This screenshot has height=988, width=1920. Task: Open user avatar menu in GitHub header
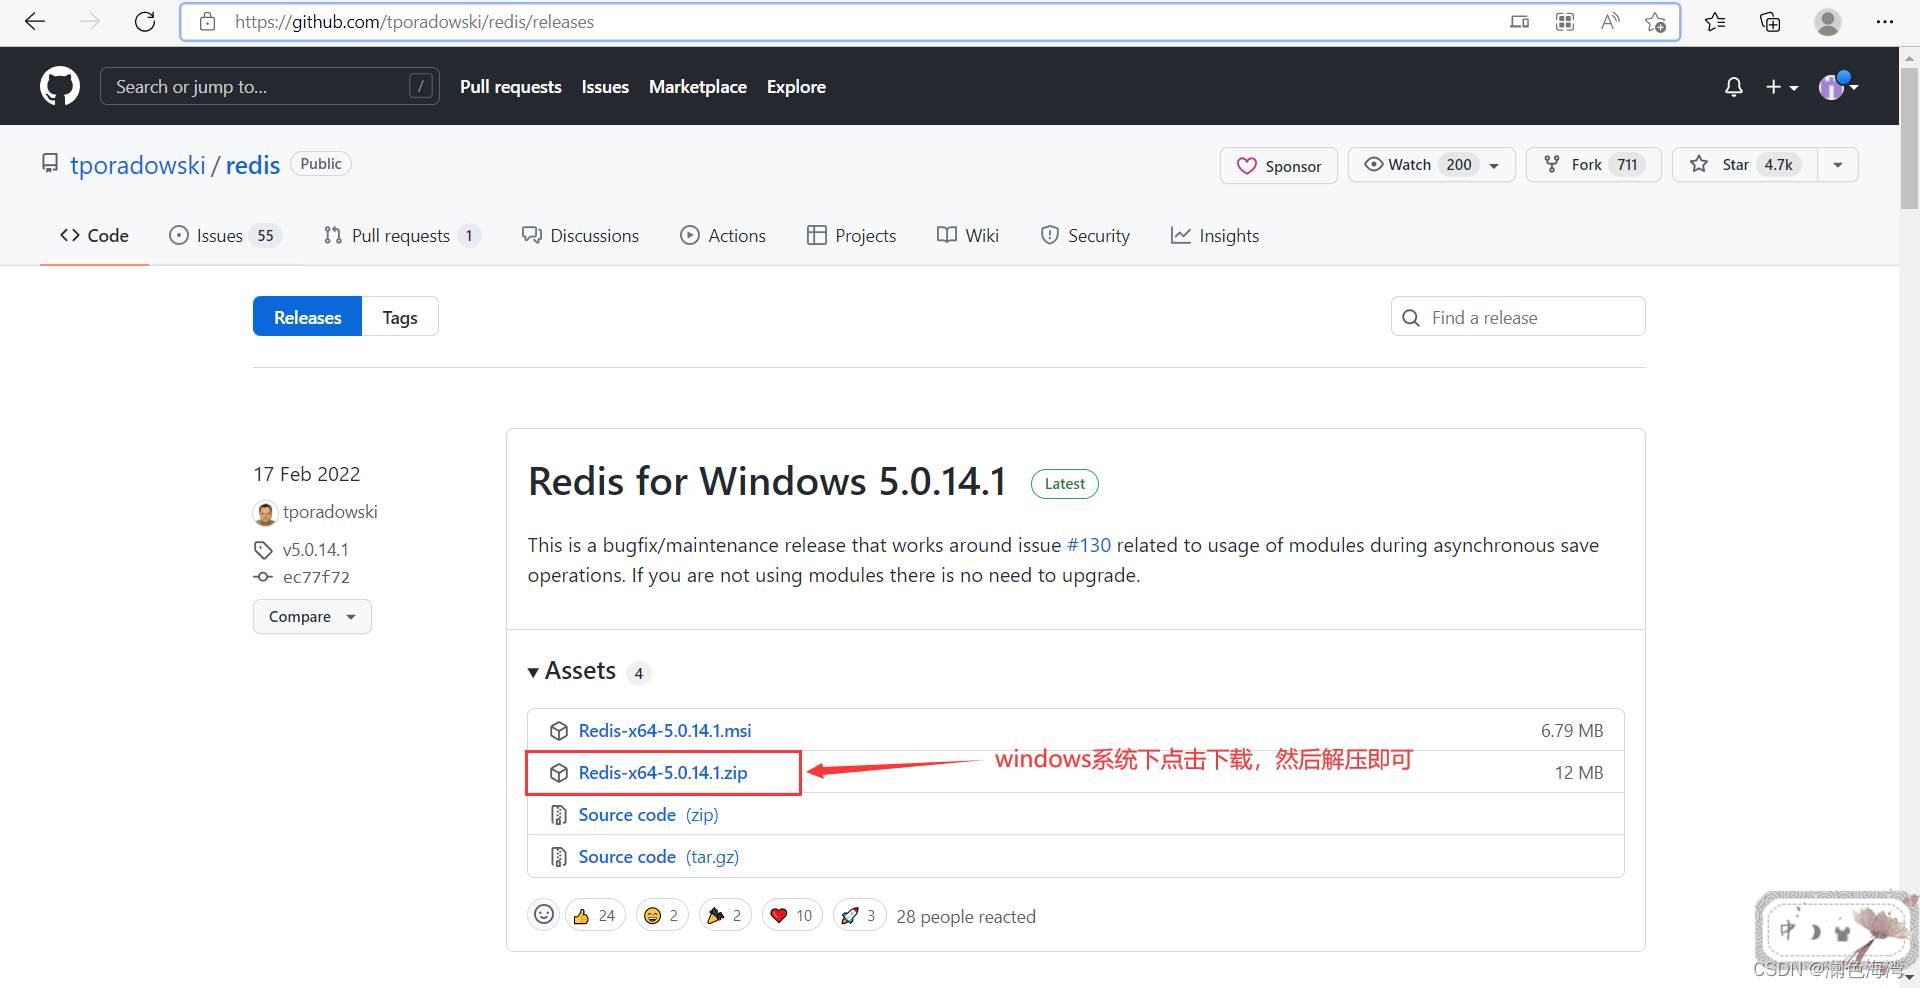(x=1838, y=87)
